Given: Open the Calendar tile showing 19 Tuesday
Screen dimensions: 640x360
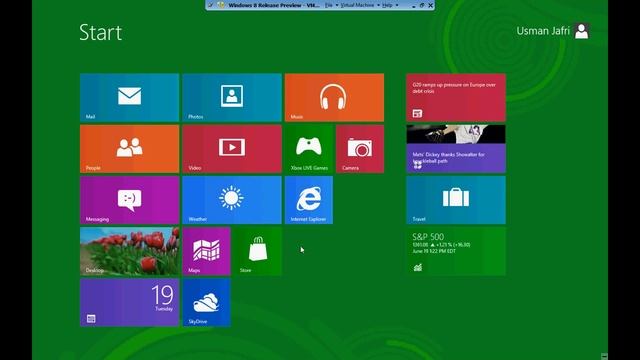Looking at the screenshot, I should click(x=129, y=302).
